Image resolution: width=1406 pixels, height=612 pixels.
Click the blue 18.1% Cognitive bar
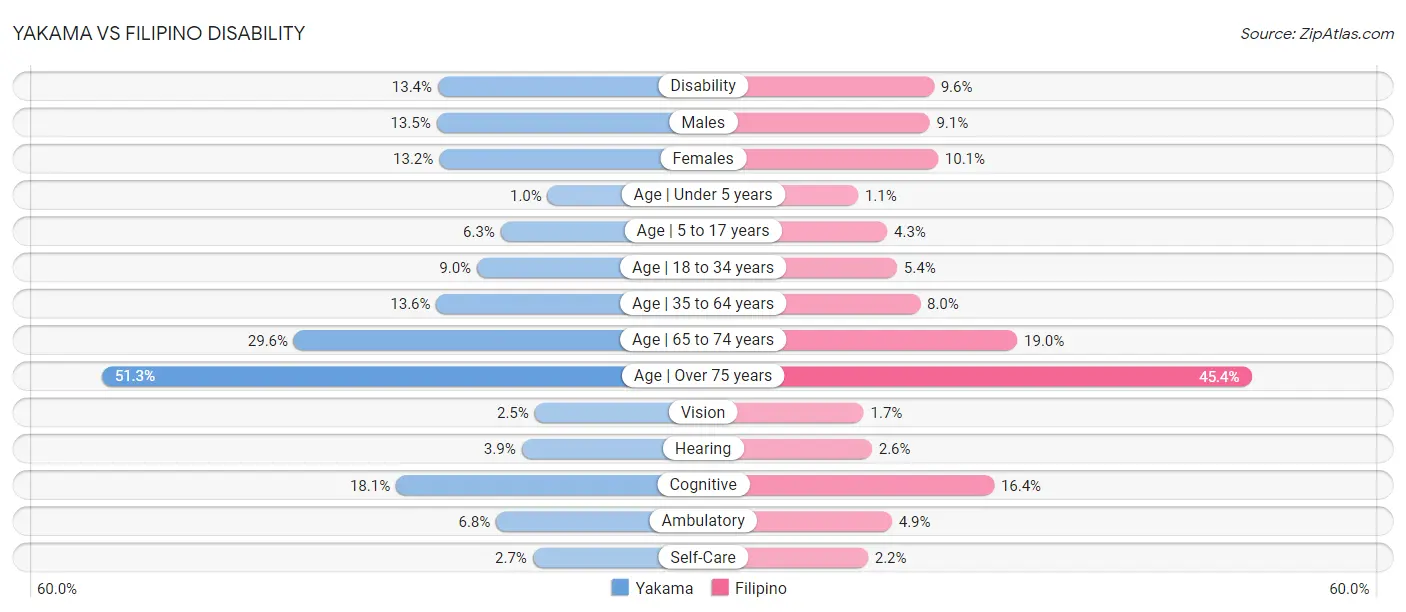point(526,485)
